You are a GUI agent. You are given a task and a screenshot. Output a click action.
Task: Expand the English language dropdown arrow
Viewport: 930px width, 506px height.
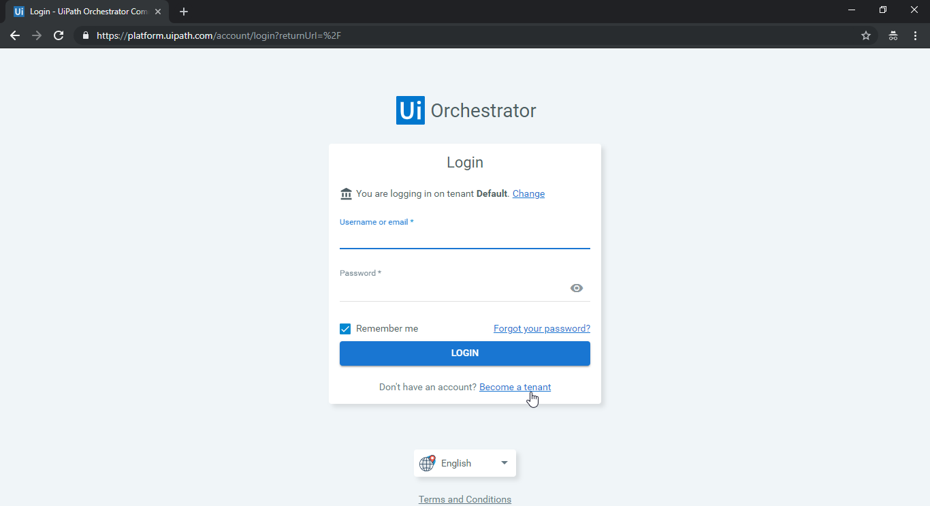point(504,463)
